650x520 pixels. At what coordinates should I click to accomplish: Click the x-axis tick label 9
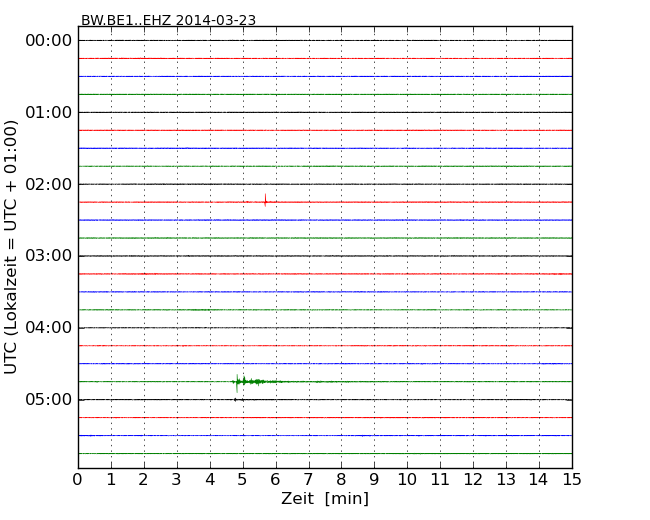pos(374,480)
